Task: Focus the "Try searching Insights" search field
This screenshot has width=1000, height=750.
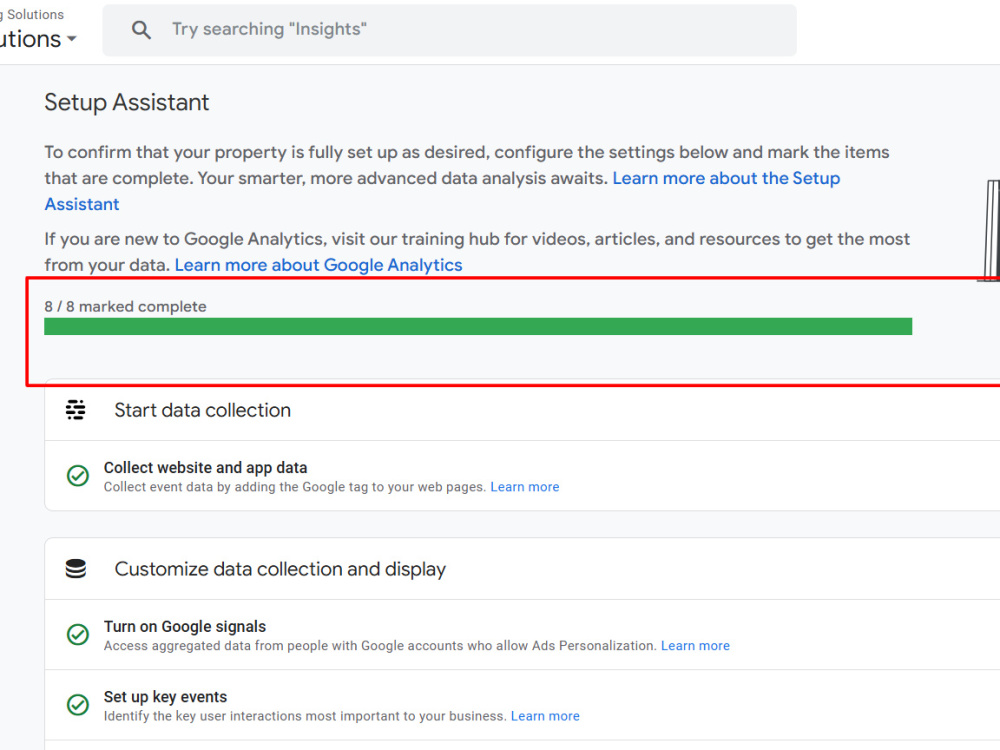Action: point(449,30)
